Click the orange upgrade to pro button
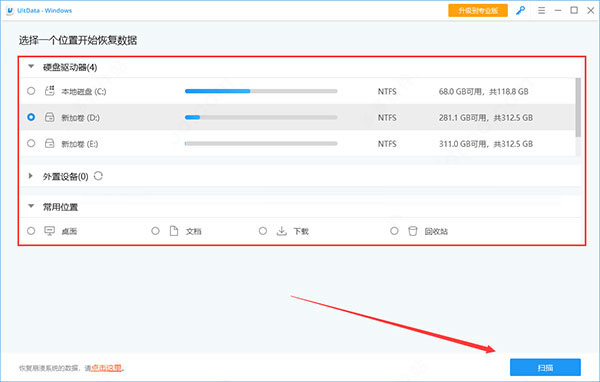Viewport: 600px width, 382px height. coord(478,11)
